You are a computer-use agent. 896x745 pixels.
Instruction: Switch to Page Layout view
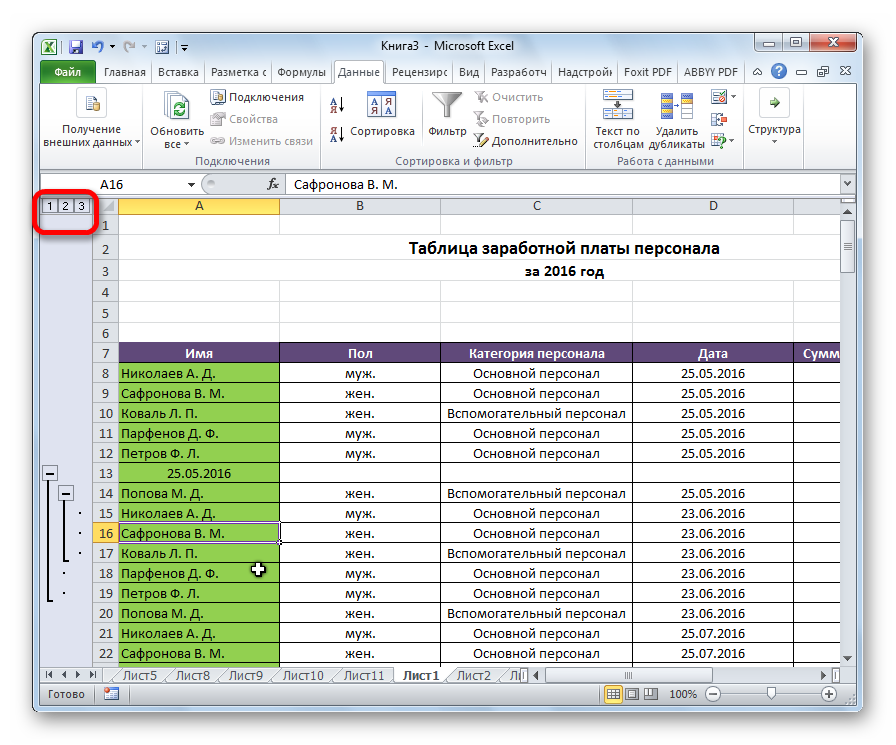630,694
